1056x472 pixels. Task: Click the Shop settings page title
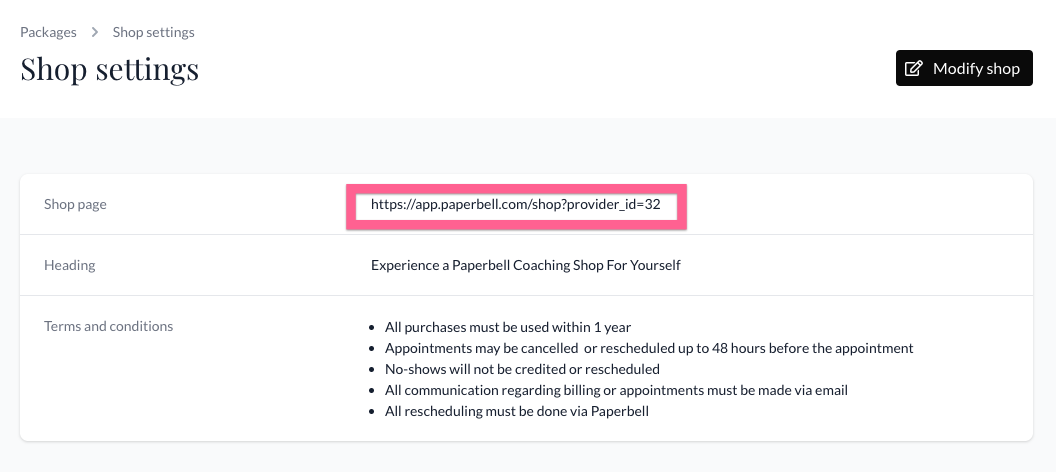[109, 70]
